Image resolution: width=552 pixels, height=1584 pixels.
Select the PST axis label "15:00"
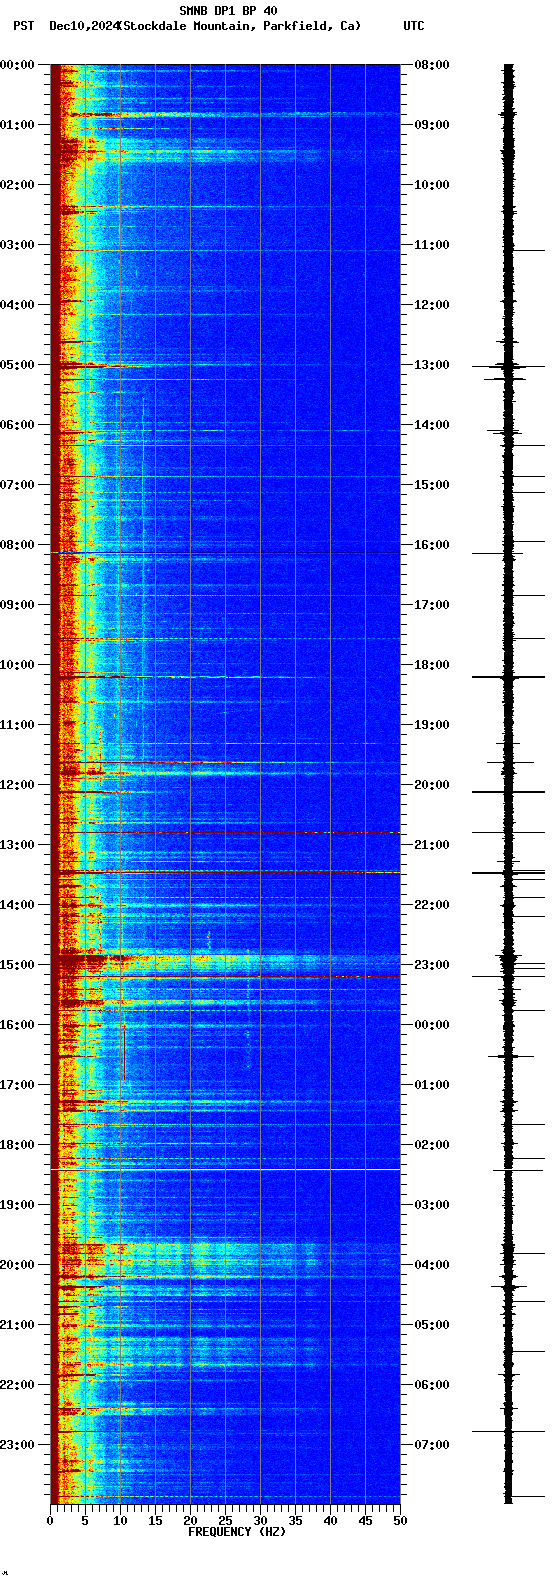pyautogui.click(x=17, y=965)
